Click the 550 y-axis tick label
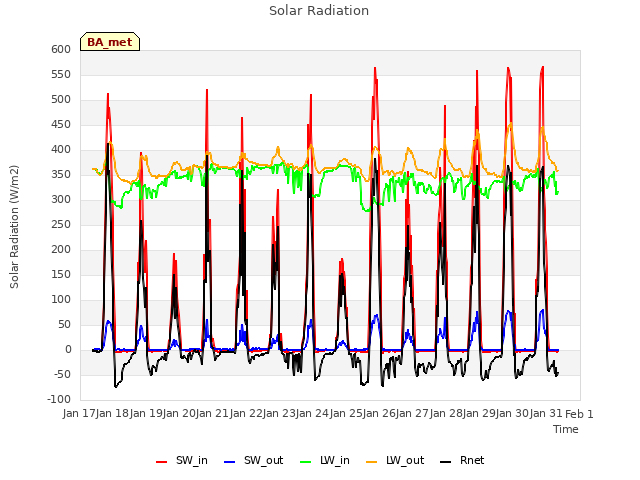Viewport: 640px width, 480px height. click(x=61, y=74)
